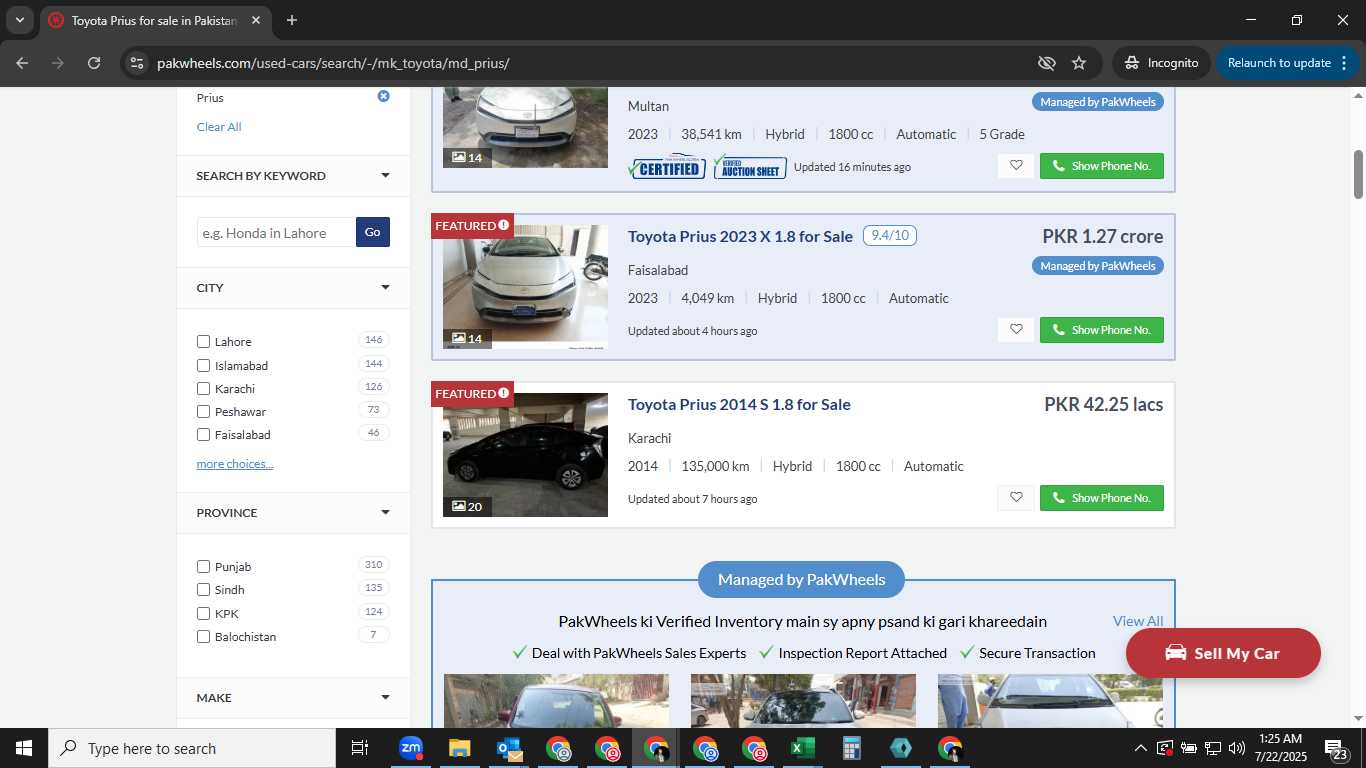Show phone number for the Multan Prius
Image resolution: width=1366 pixels, height=768 pixels.
tap(1101, 166)
